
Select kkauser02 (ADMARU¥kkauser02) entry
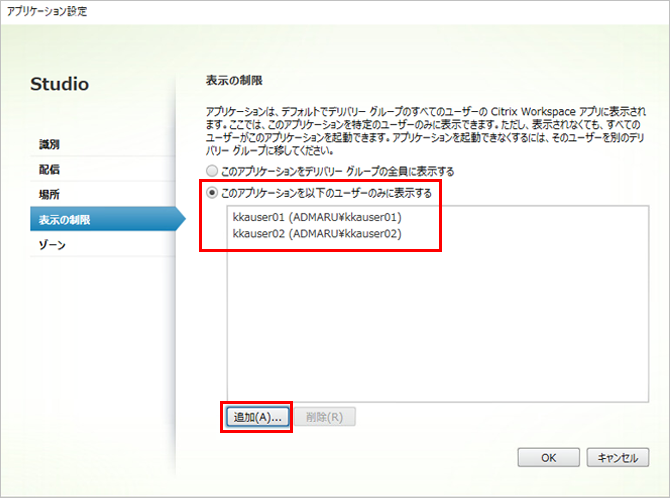pos(317,233)
